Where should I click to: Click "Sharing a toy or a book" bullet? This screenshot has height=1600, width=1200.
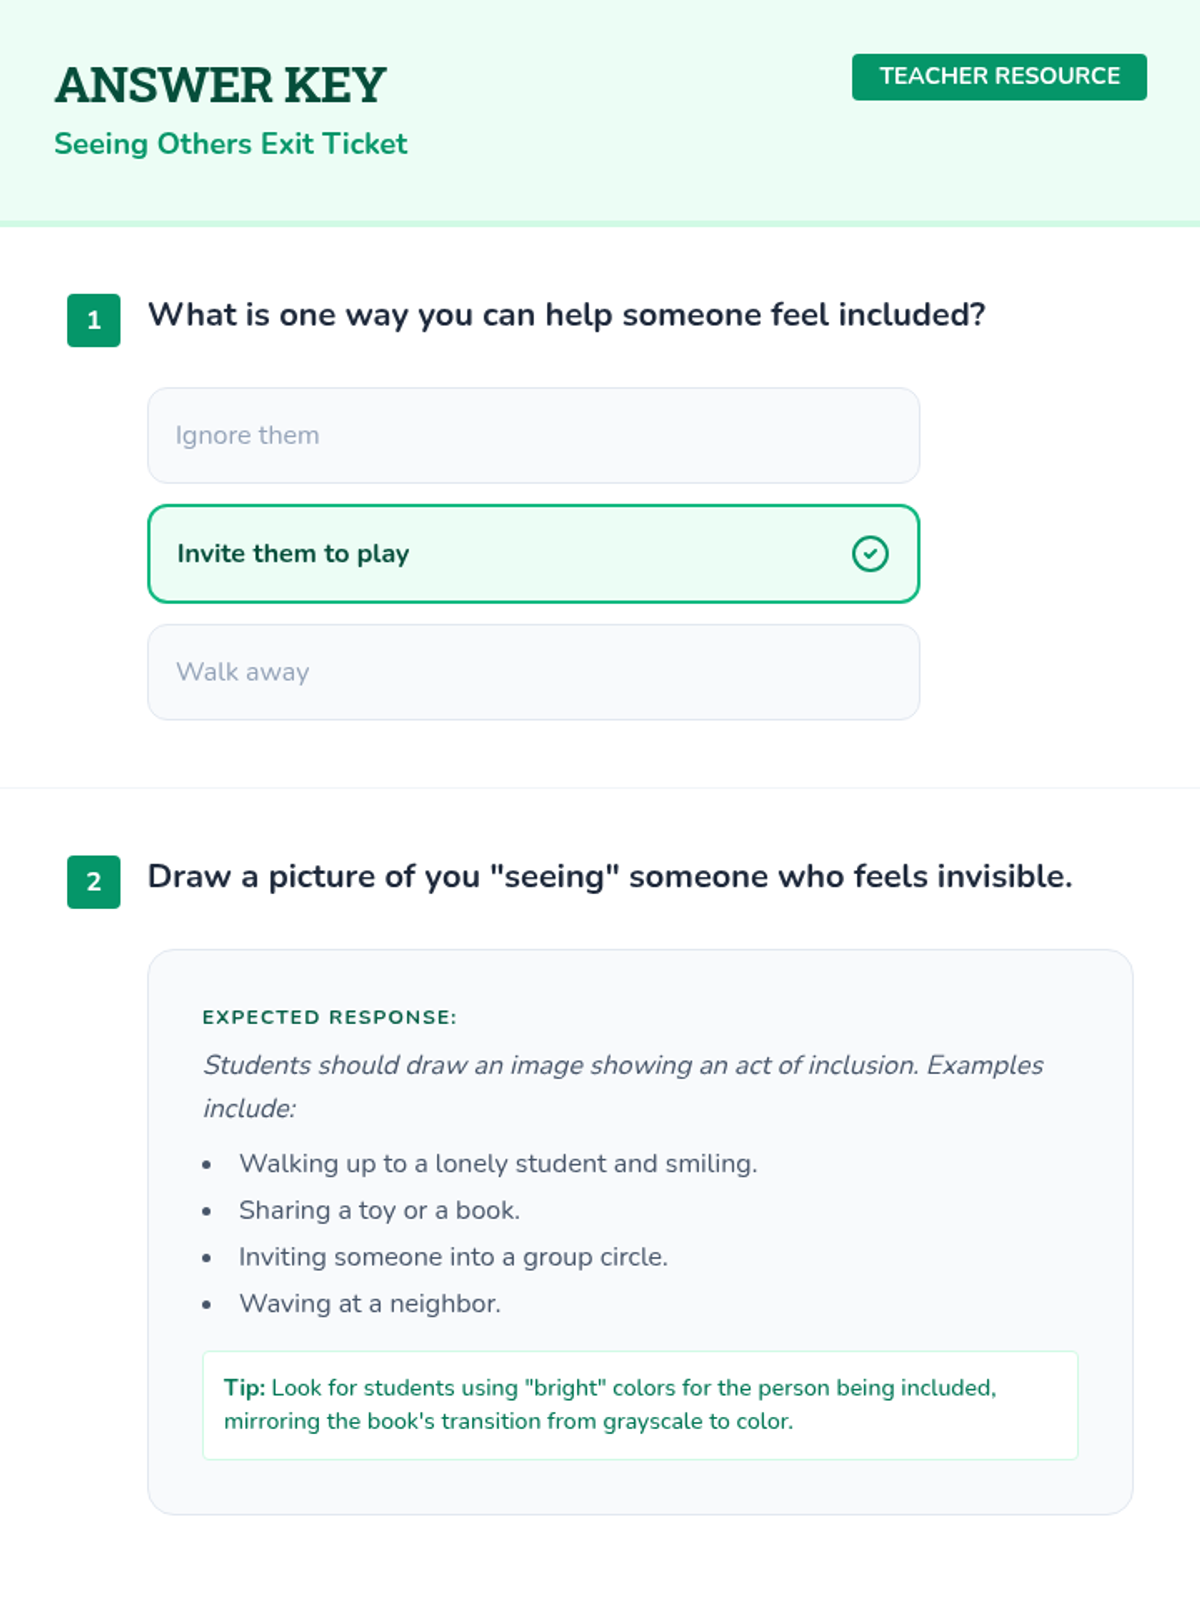(379, 1211)
